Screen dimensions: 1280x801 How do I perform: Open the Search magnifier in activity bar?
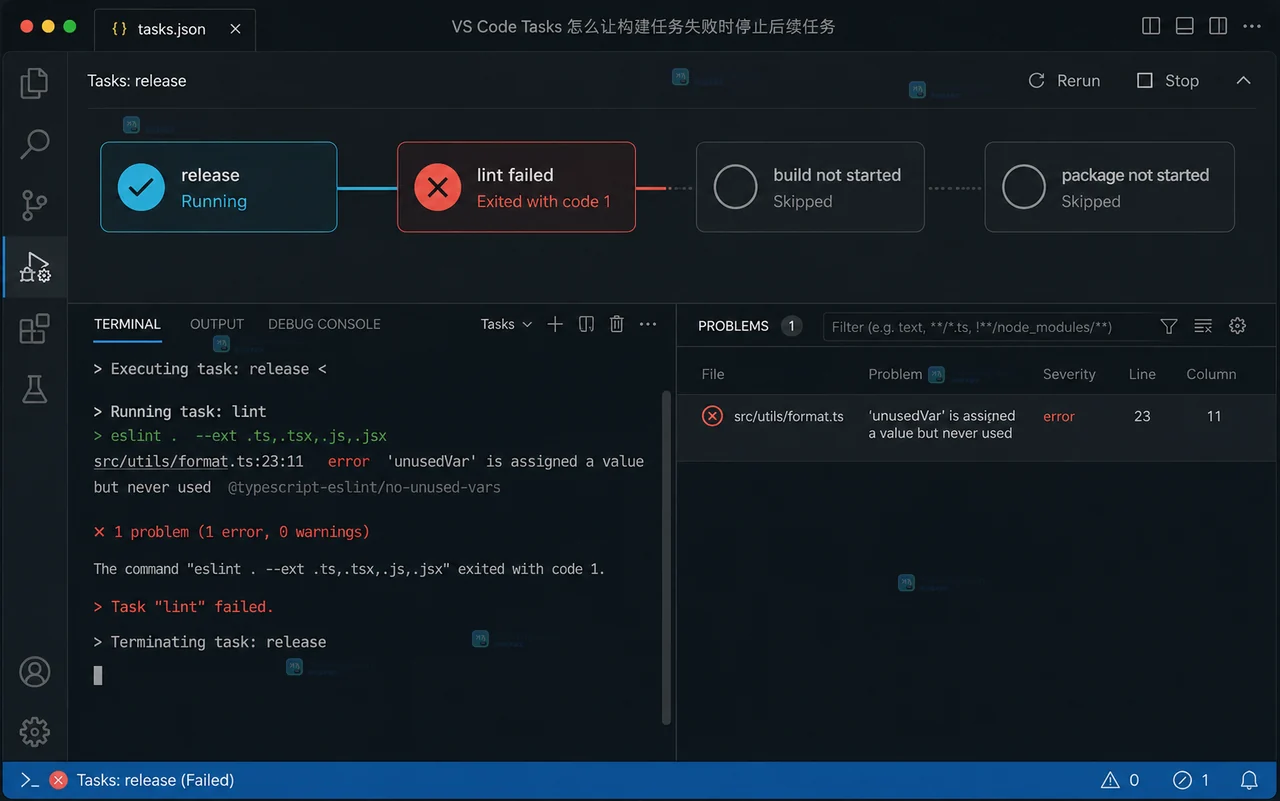(x=34, y=144)
